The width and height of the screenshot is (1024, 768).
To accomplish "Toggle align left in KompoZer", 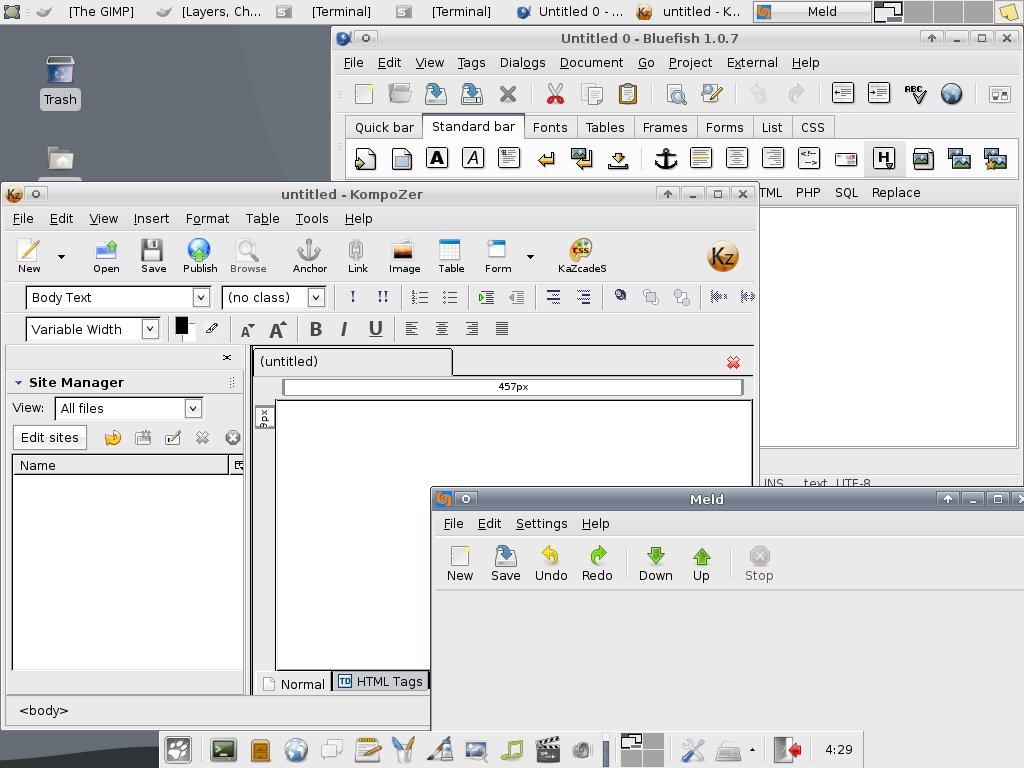I will coord(411,328).
